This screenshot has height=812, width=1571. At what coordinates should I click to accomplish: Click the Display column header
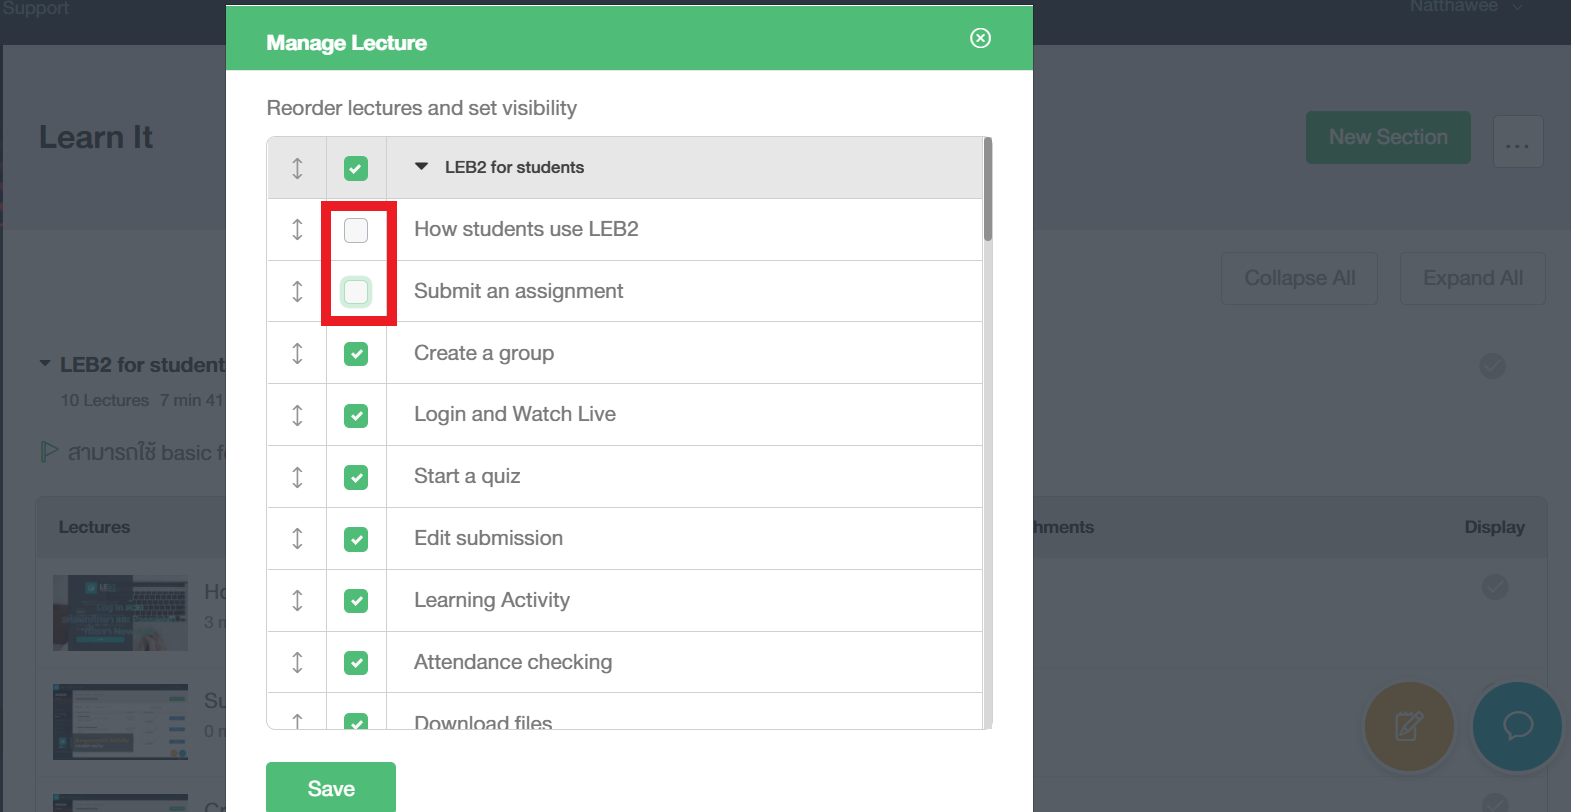(1495, 527)
